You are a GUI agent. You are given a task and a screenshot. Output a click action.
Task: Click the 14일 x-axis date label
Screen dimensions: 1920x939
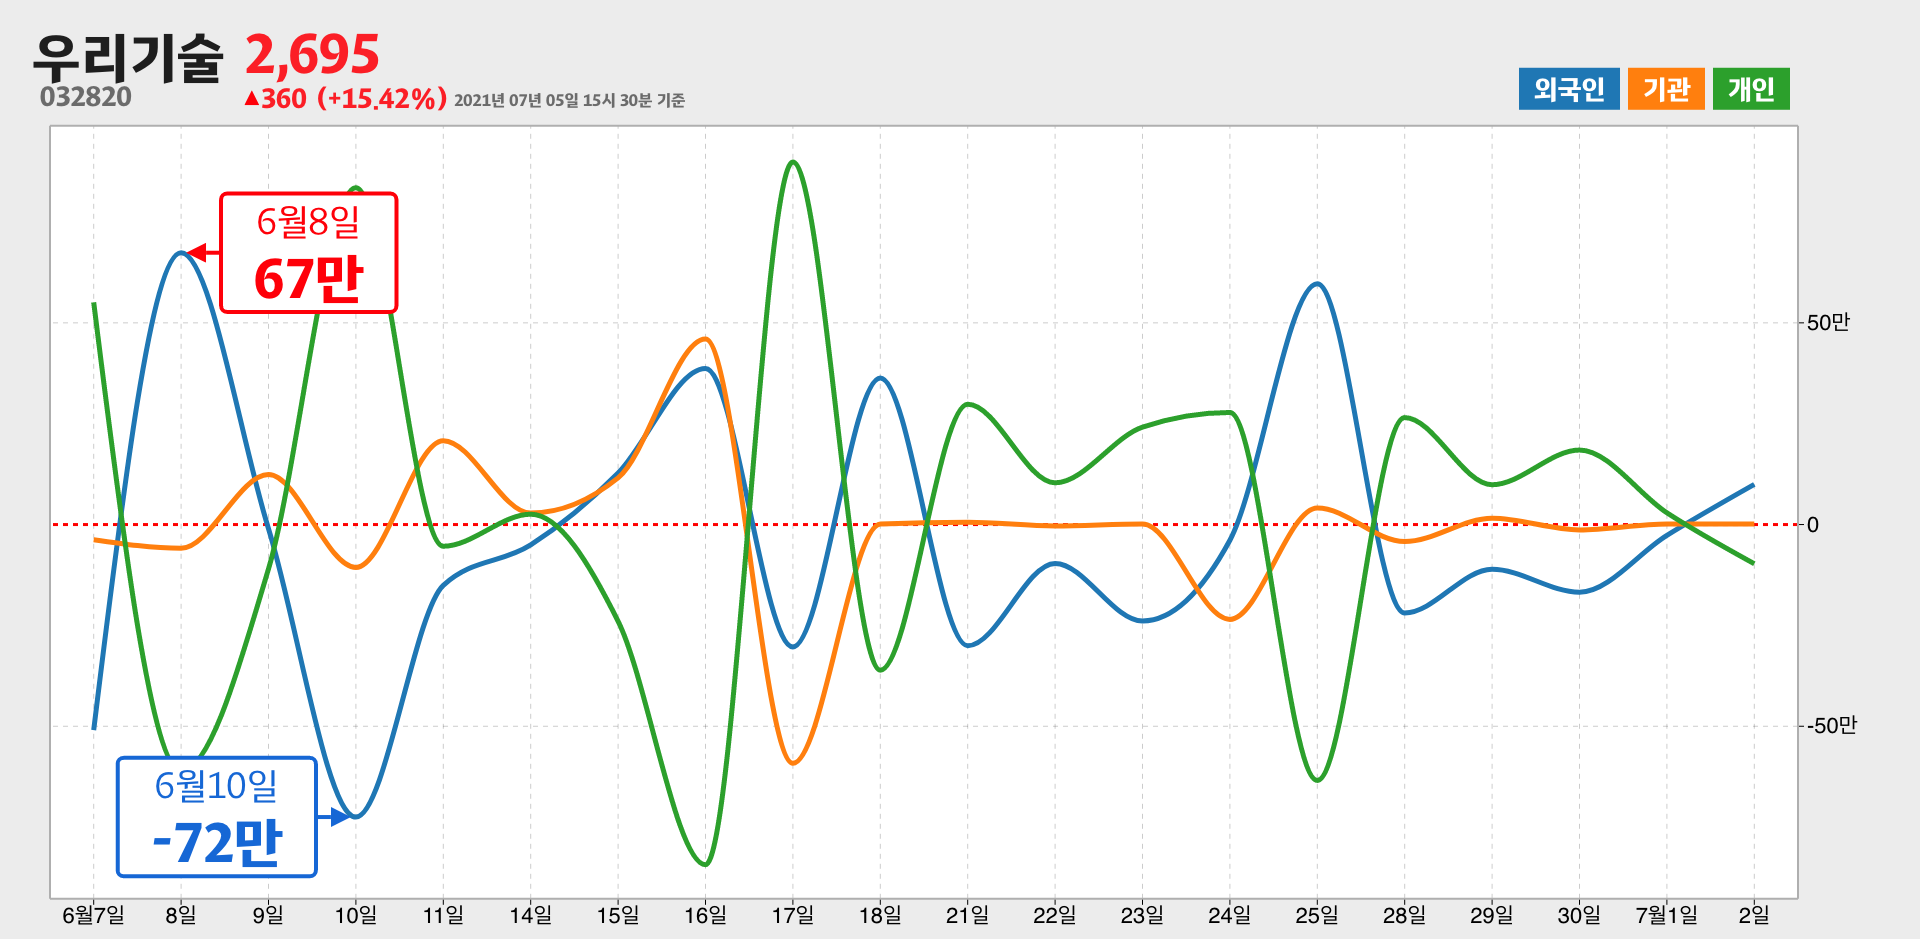[530, 914]
